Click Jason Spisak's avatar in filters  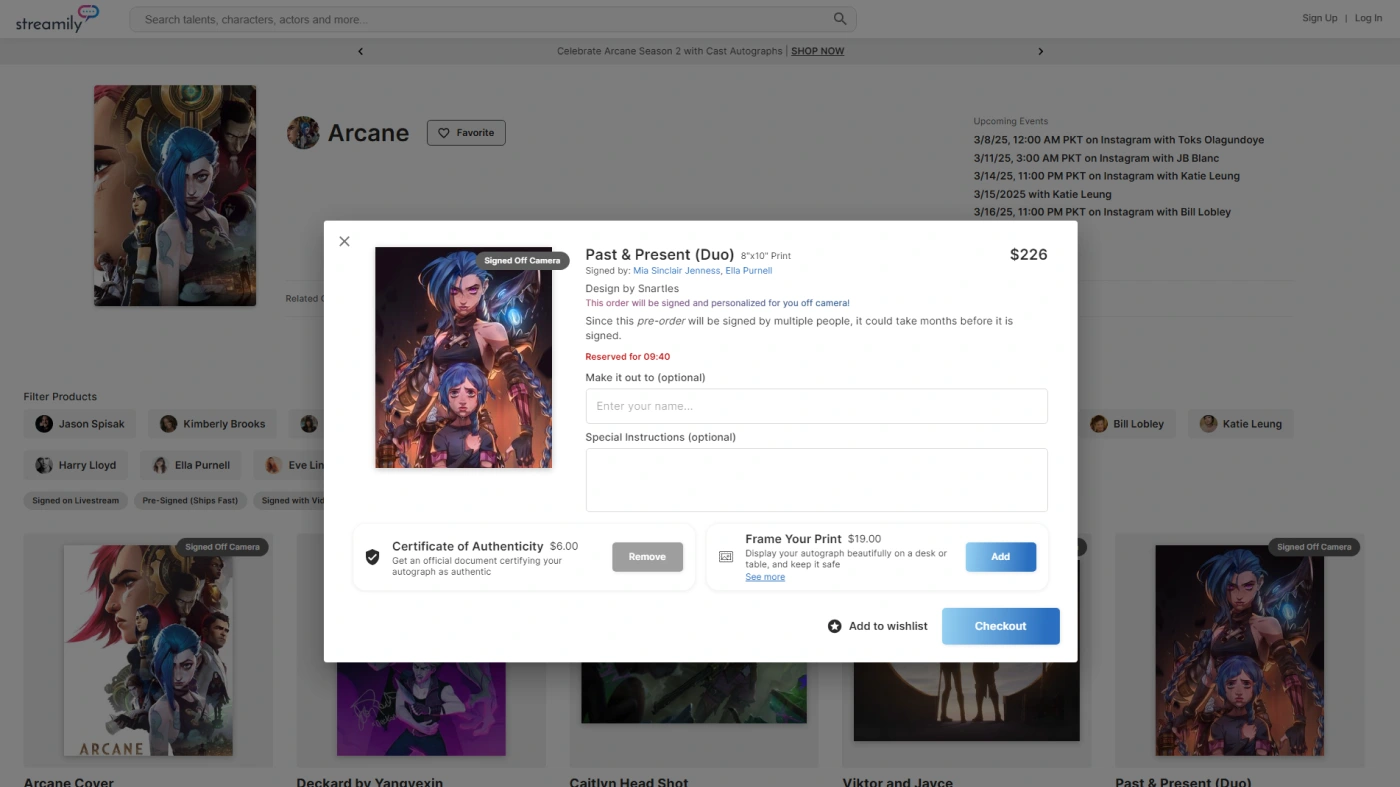[44, 424]
